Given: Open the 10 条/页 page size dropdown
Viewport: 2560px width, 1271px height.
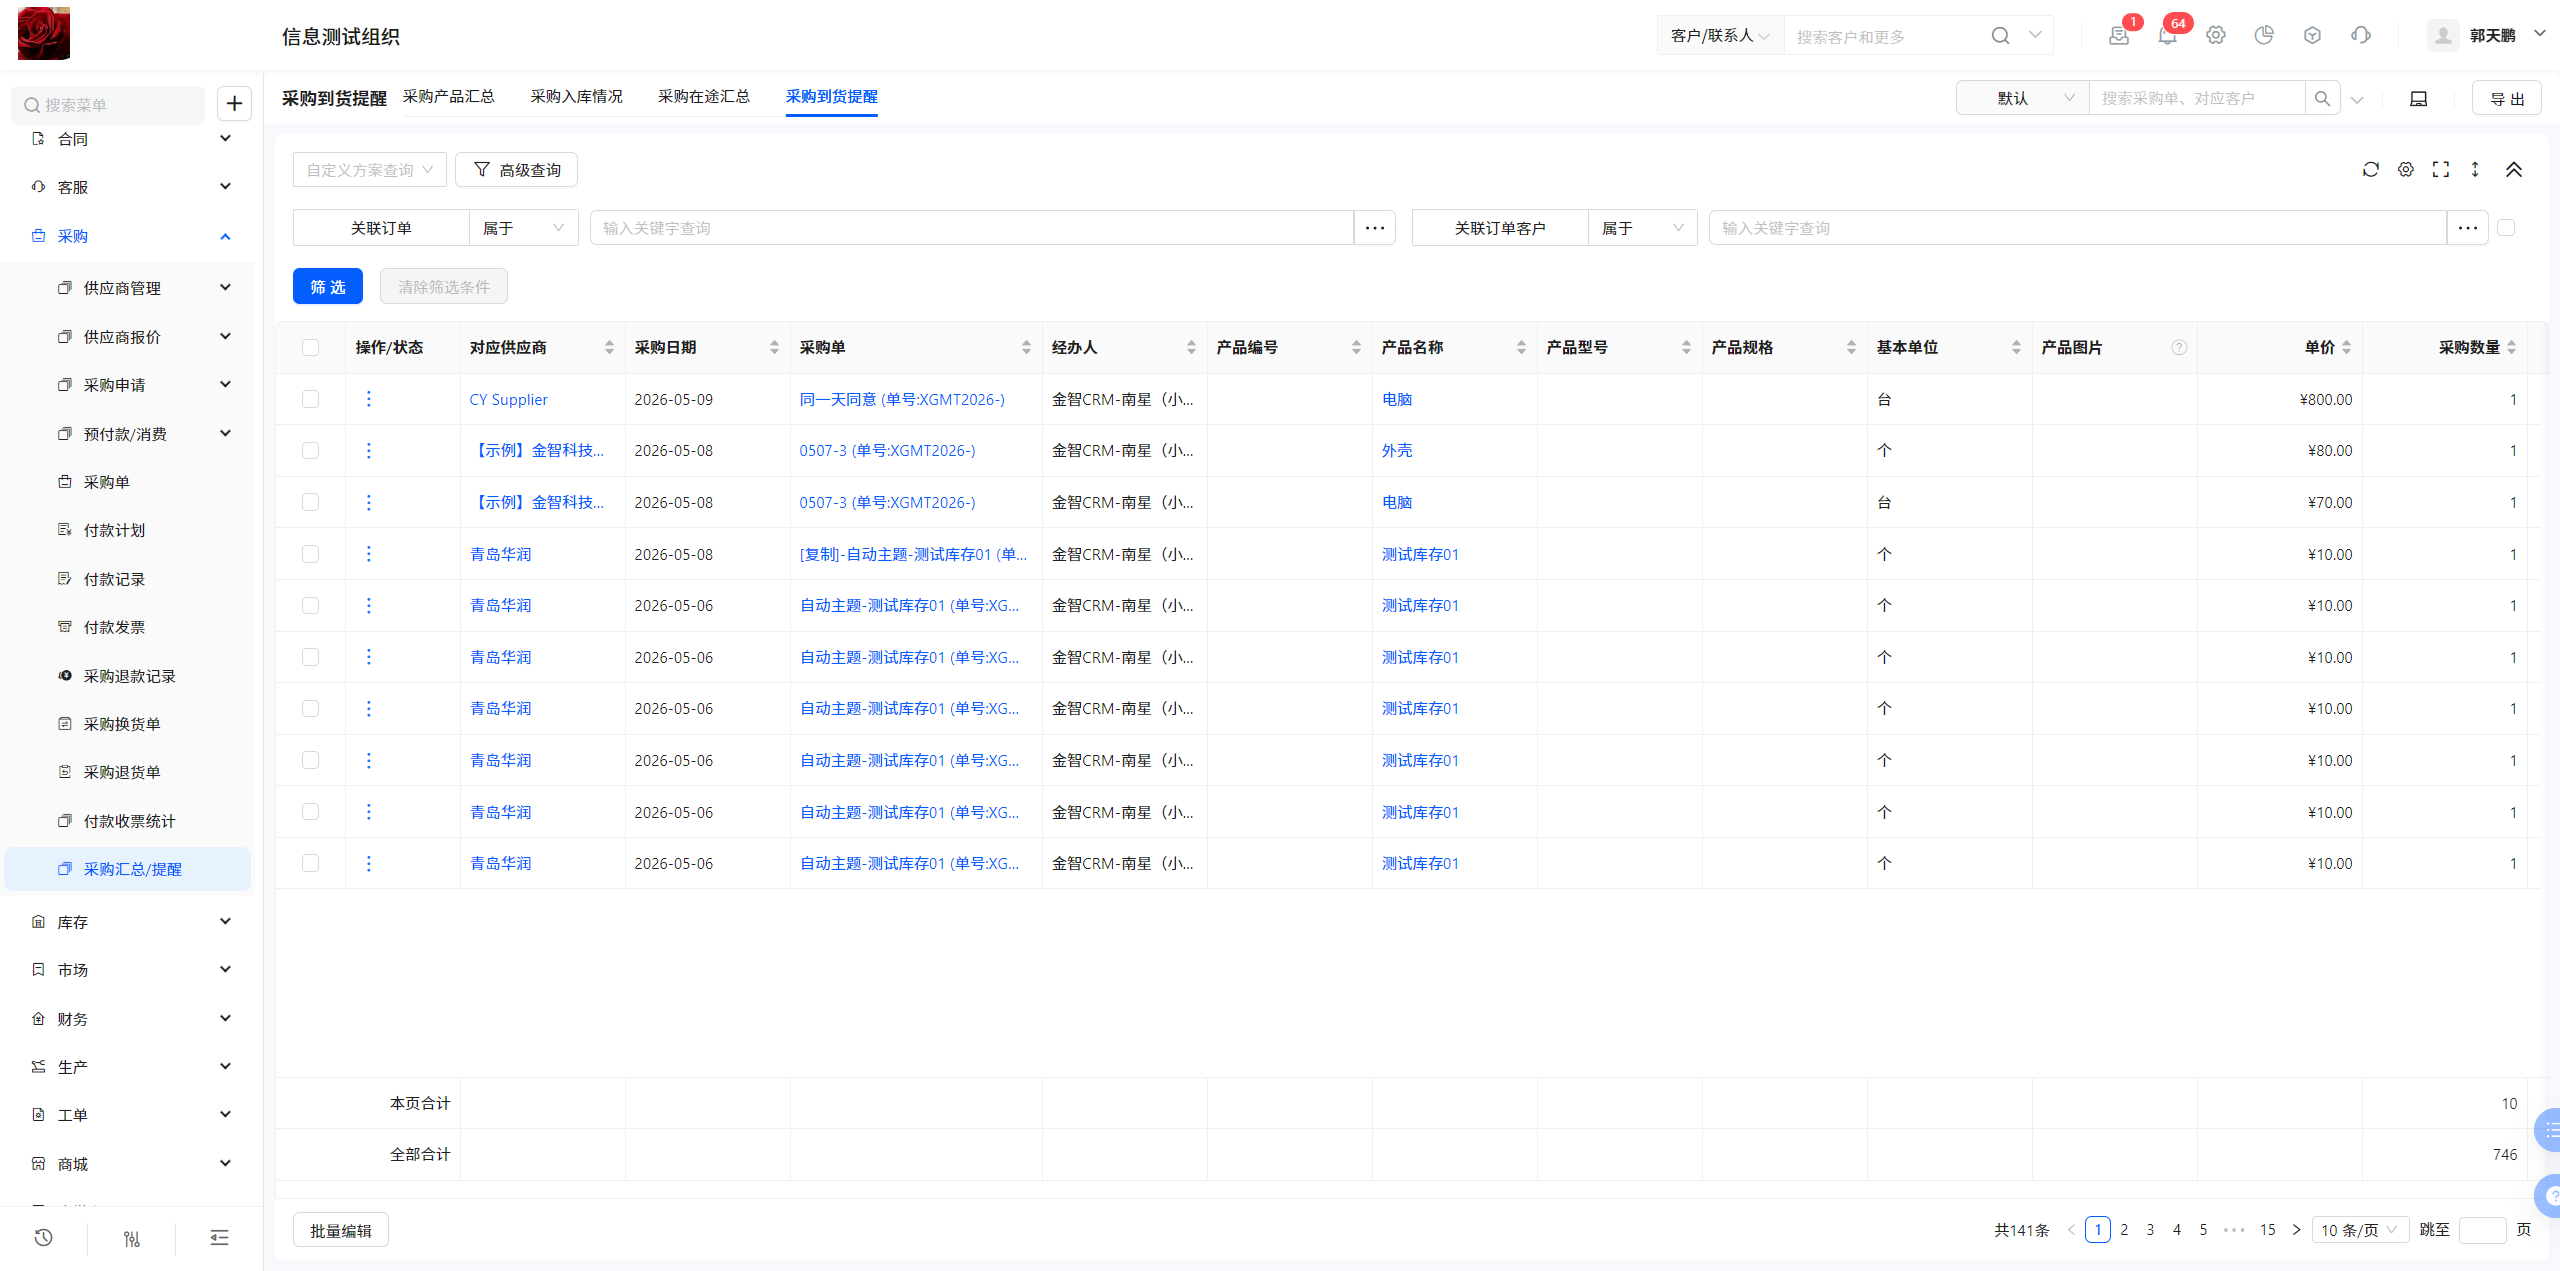Looking at the screenshot, I should pyautogui.click(x=2360, y=1230).
